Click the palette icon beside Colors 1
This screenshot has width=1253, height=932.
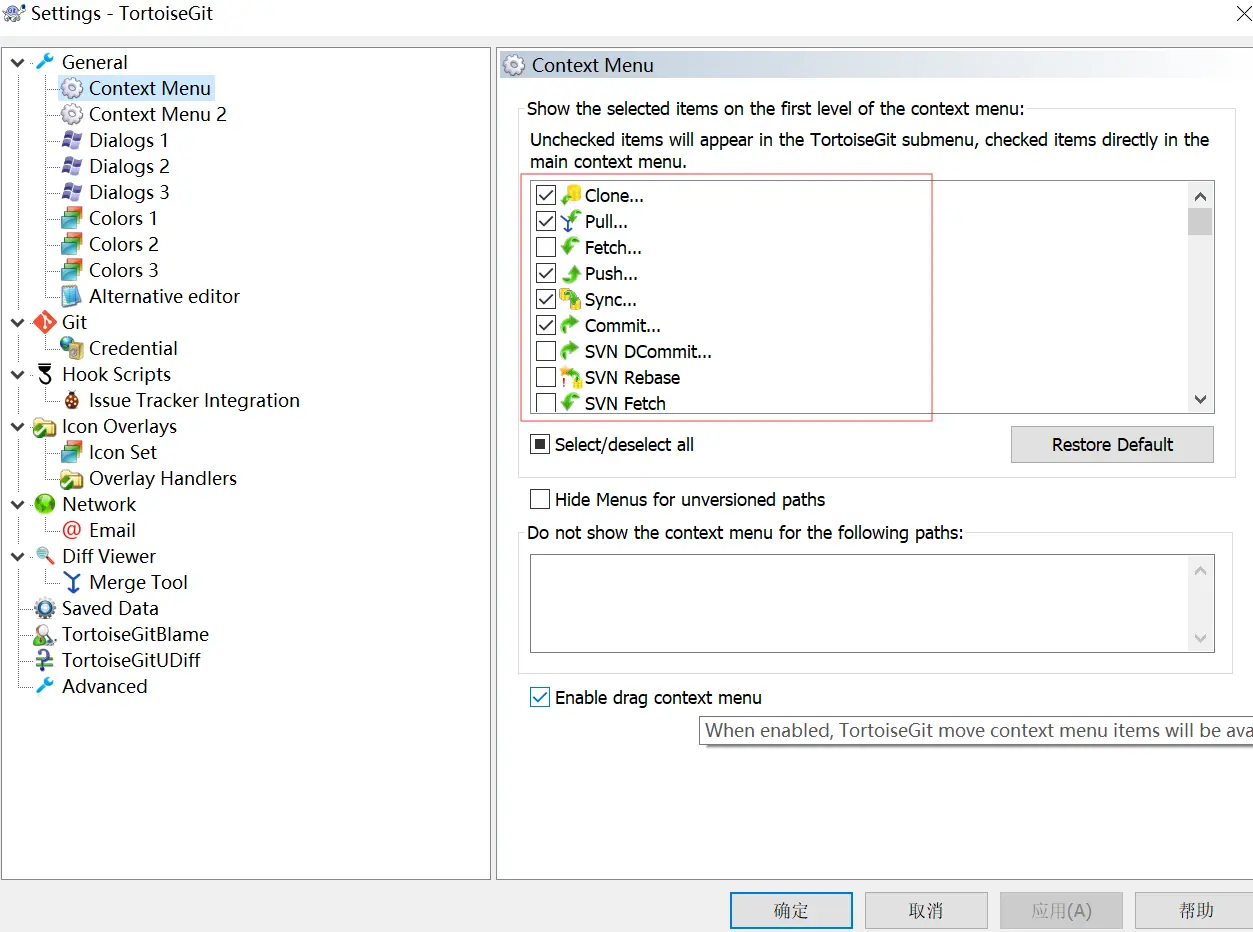pos(72,218)
